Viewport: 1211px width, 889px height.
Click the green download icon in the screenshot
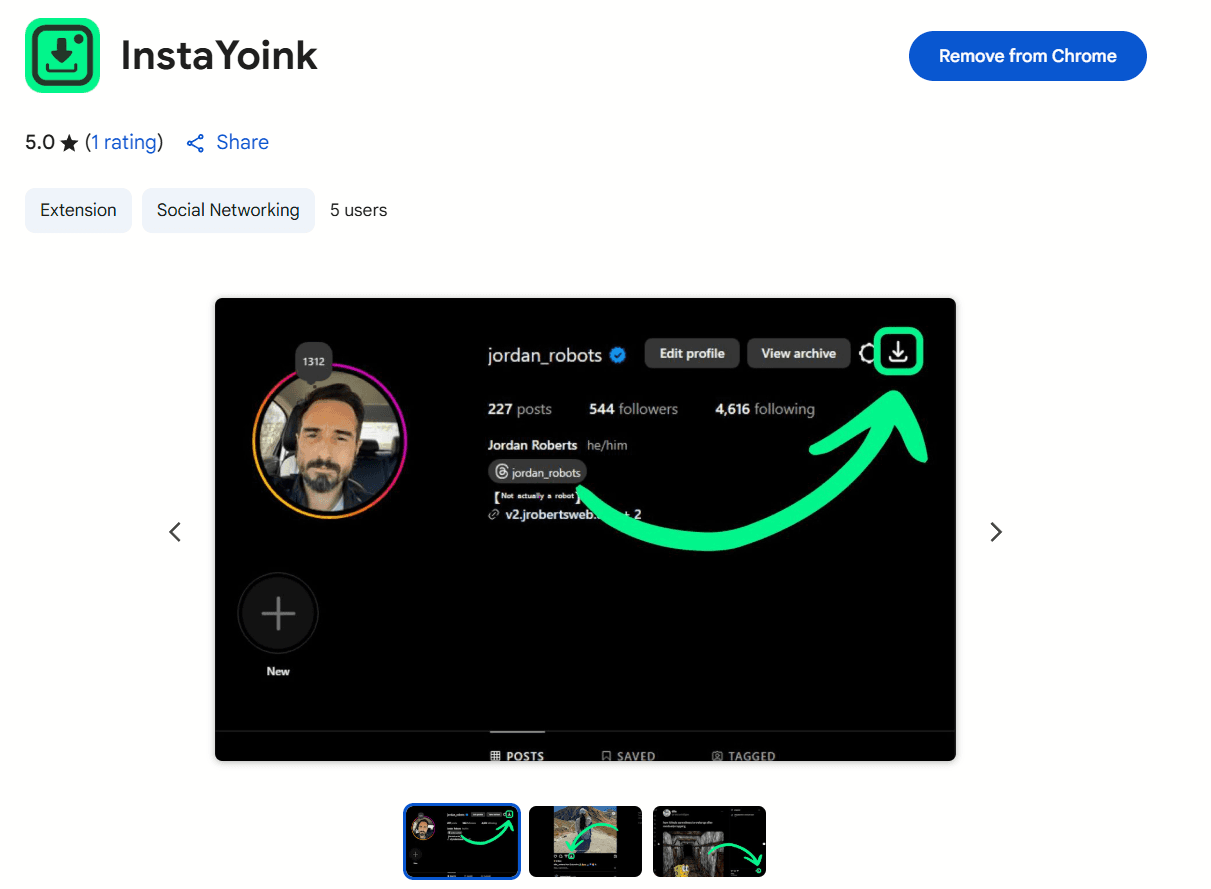coord(897,351)
